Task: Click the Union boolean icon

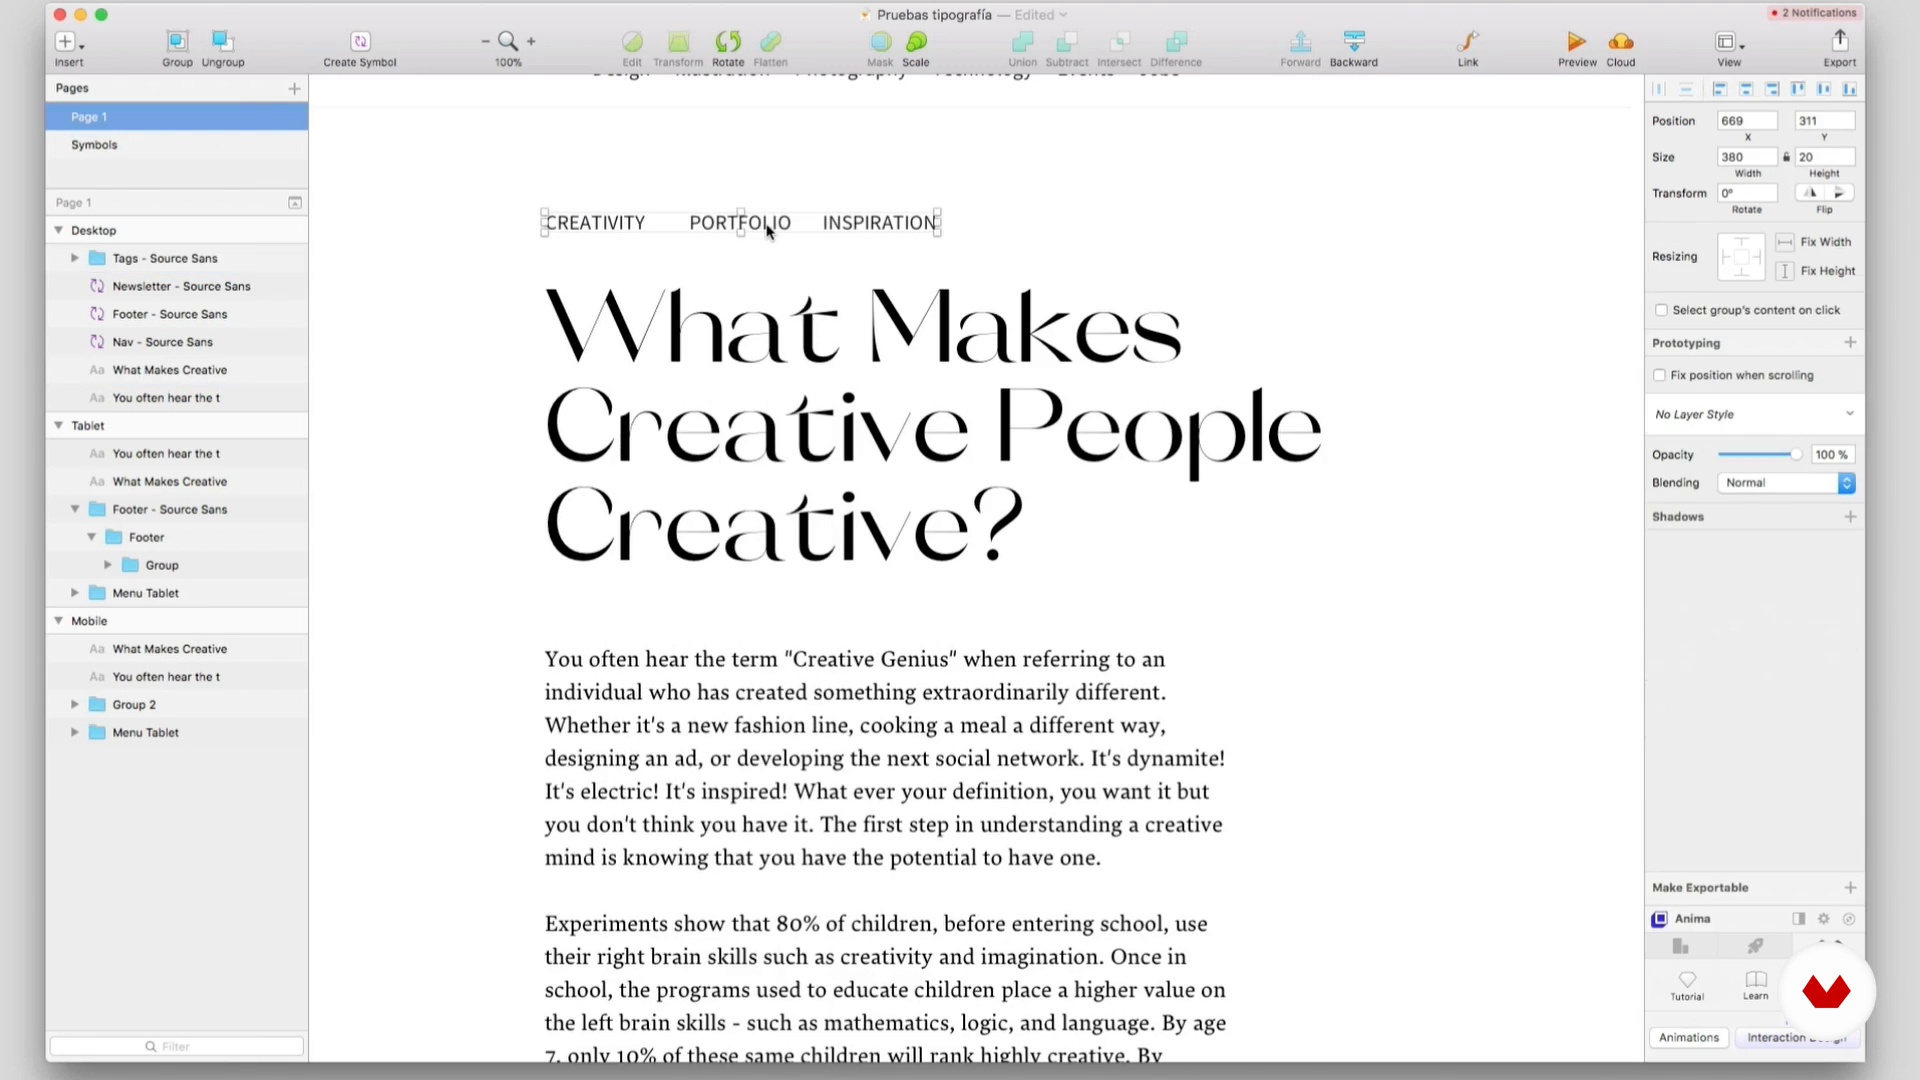Action: point(1022,41)
